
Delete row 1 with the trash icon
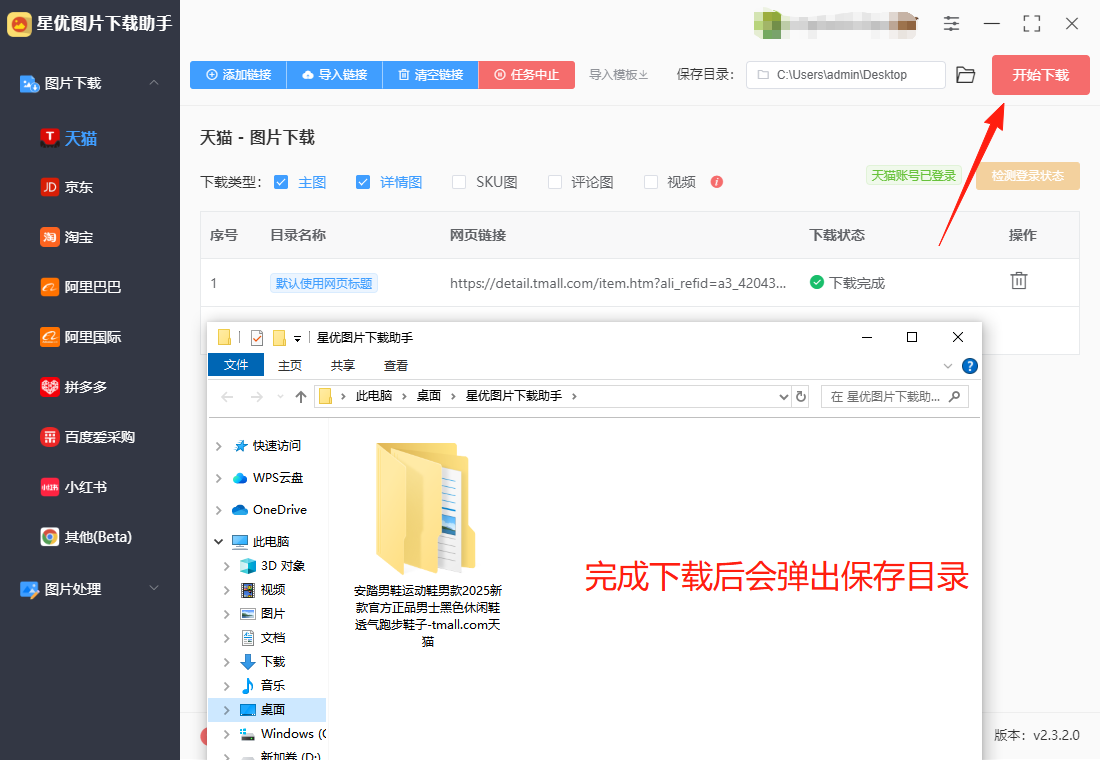pyautogui.click(x=1019, y=281)
